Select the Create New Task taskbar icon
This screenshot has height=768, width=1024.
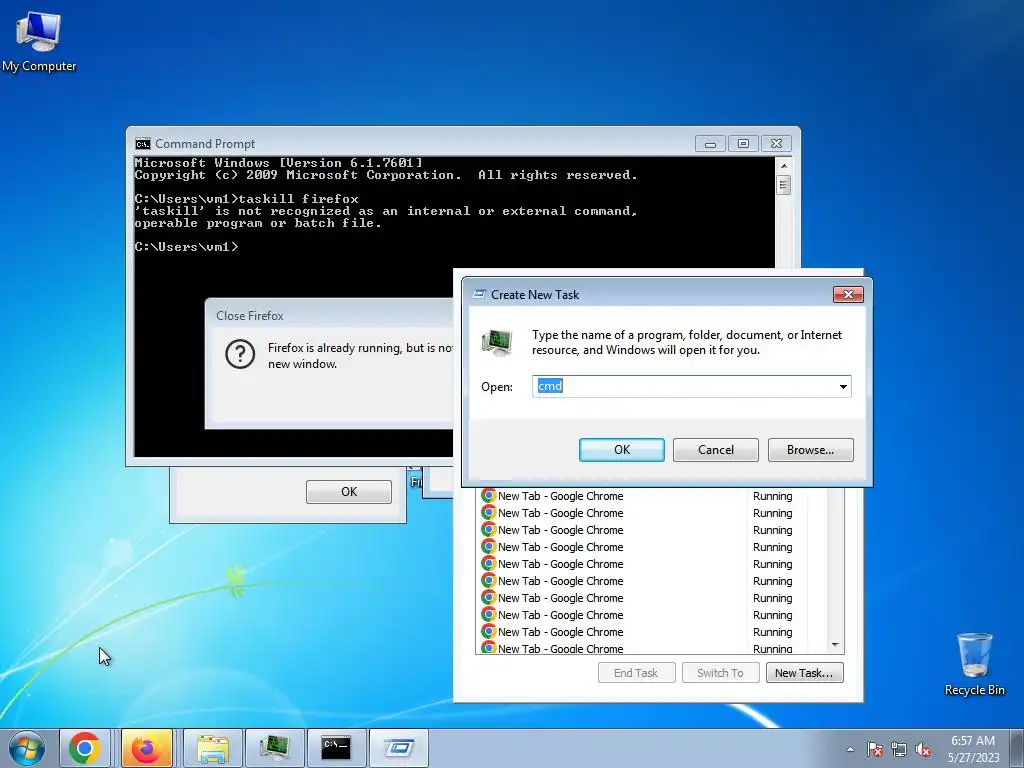pos(398,748)
